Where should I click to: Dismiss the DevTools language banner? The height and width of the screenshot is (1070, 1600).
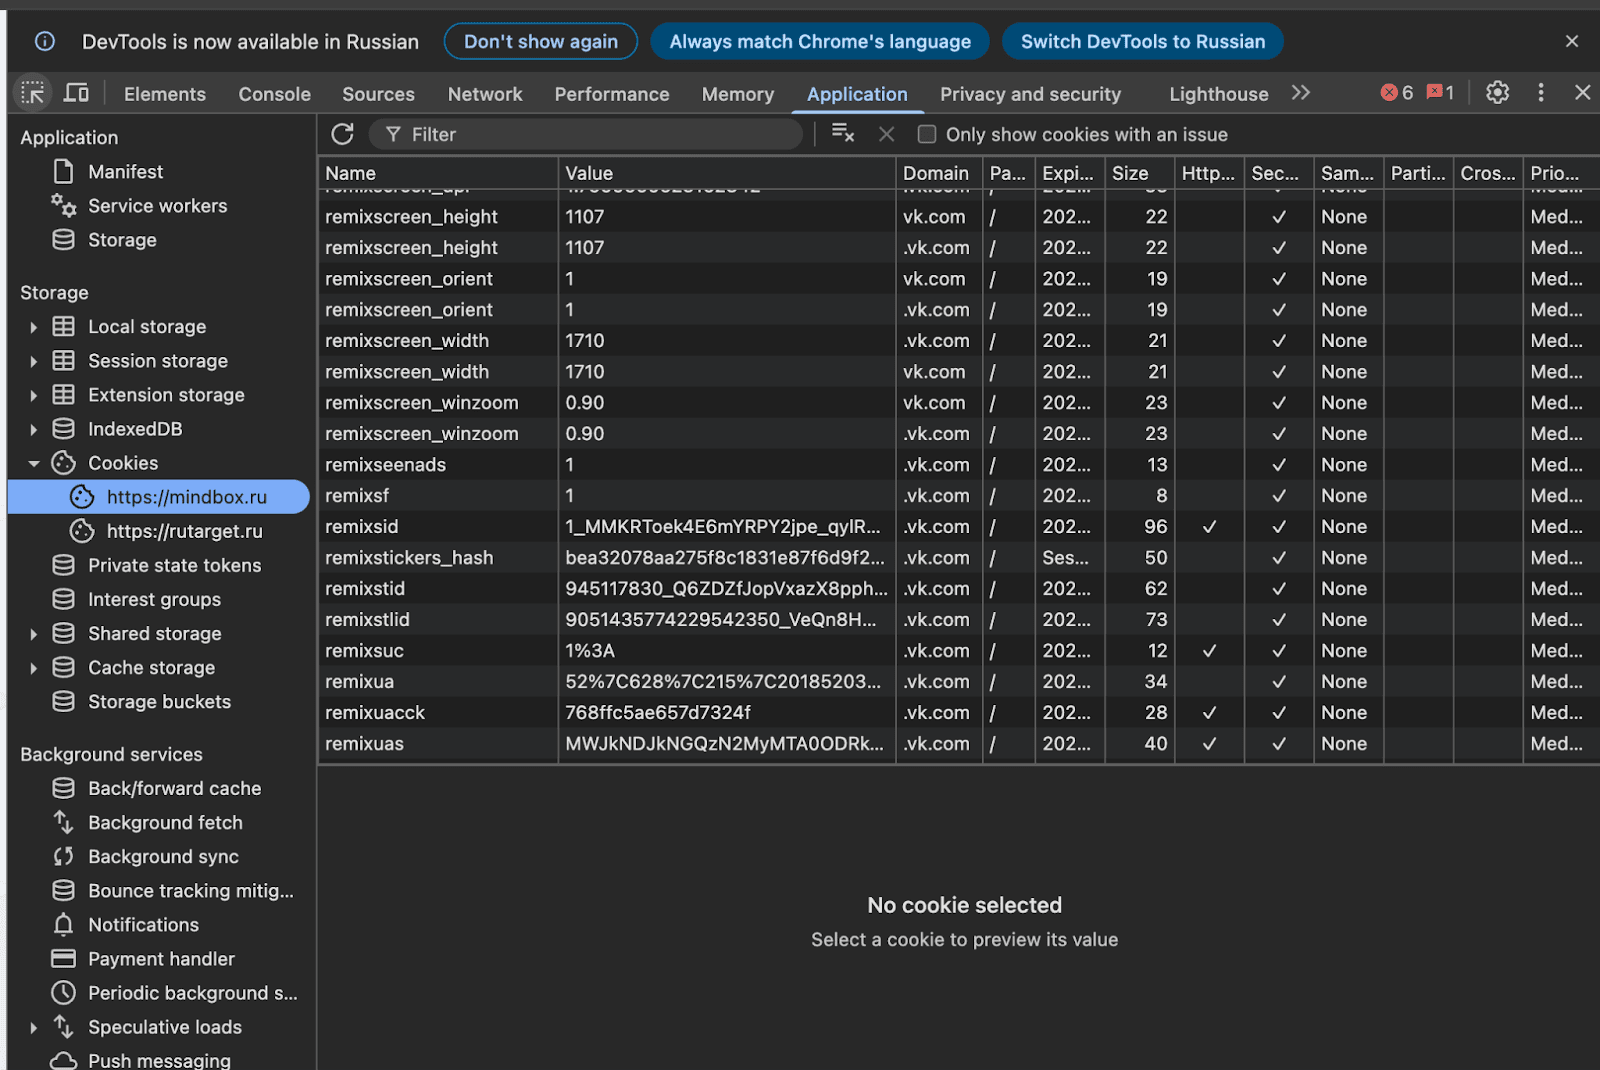coord(1572,41)
